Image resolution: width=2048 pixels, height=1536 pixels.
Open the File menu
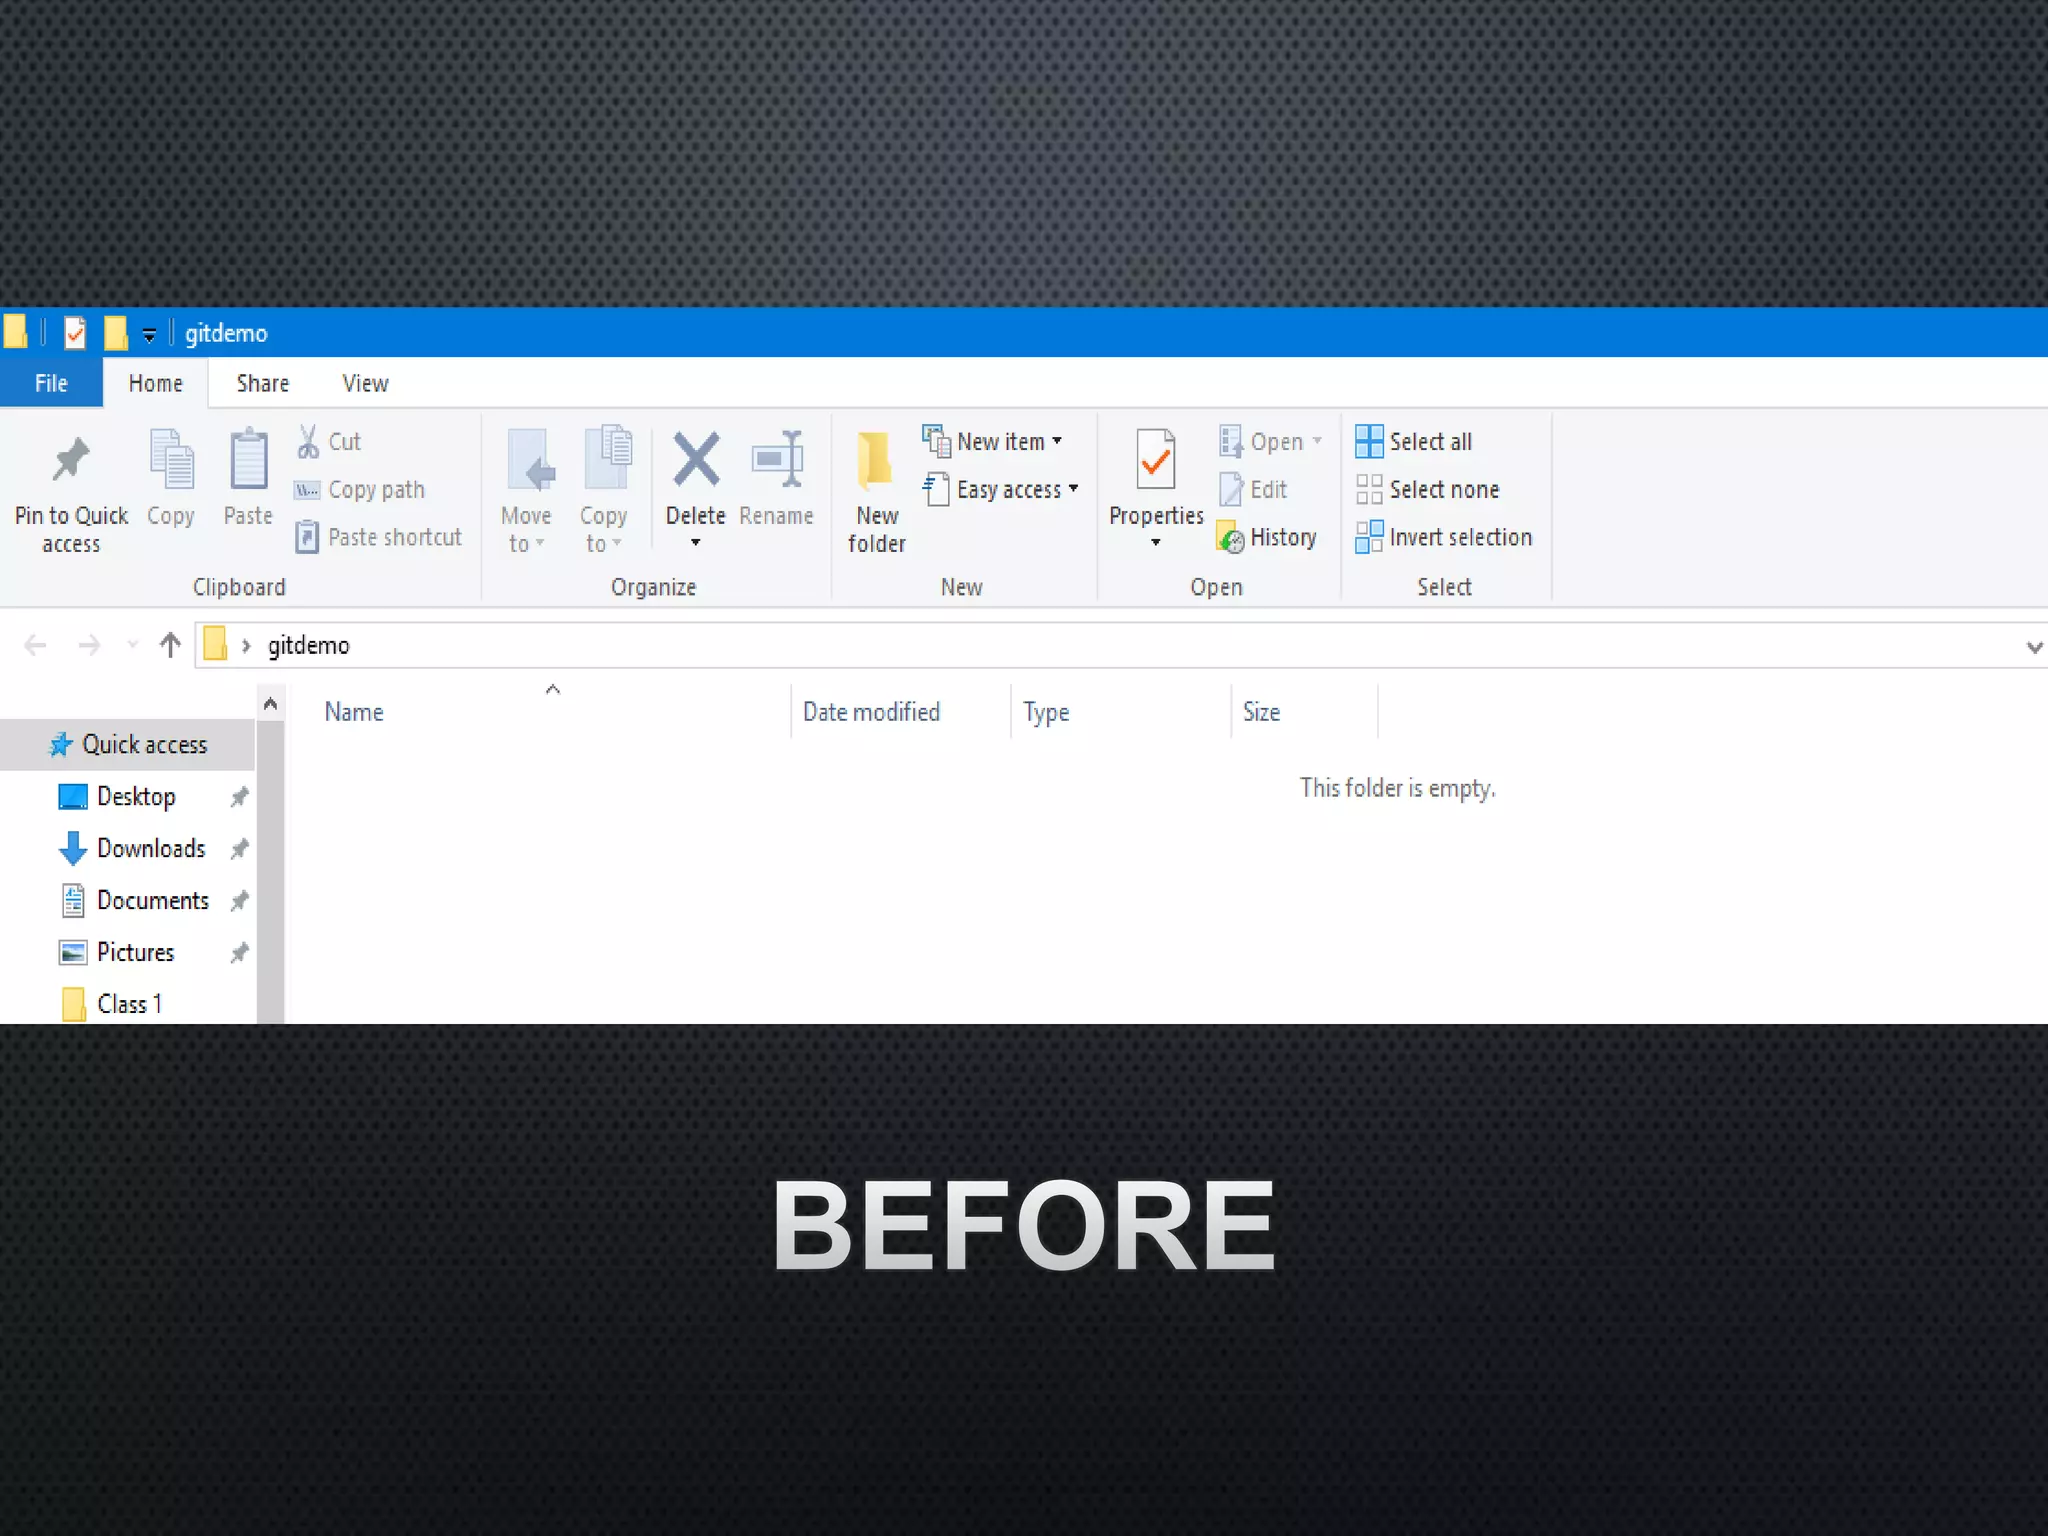coord(51,384)
